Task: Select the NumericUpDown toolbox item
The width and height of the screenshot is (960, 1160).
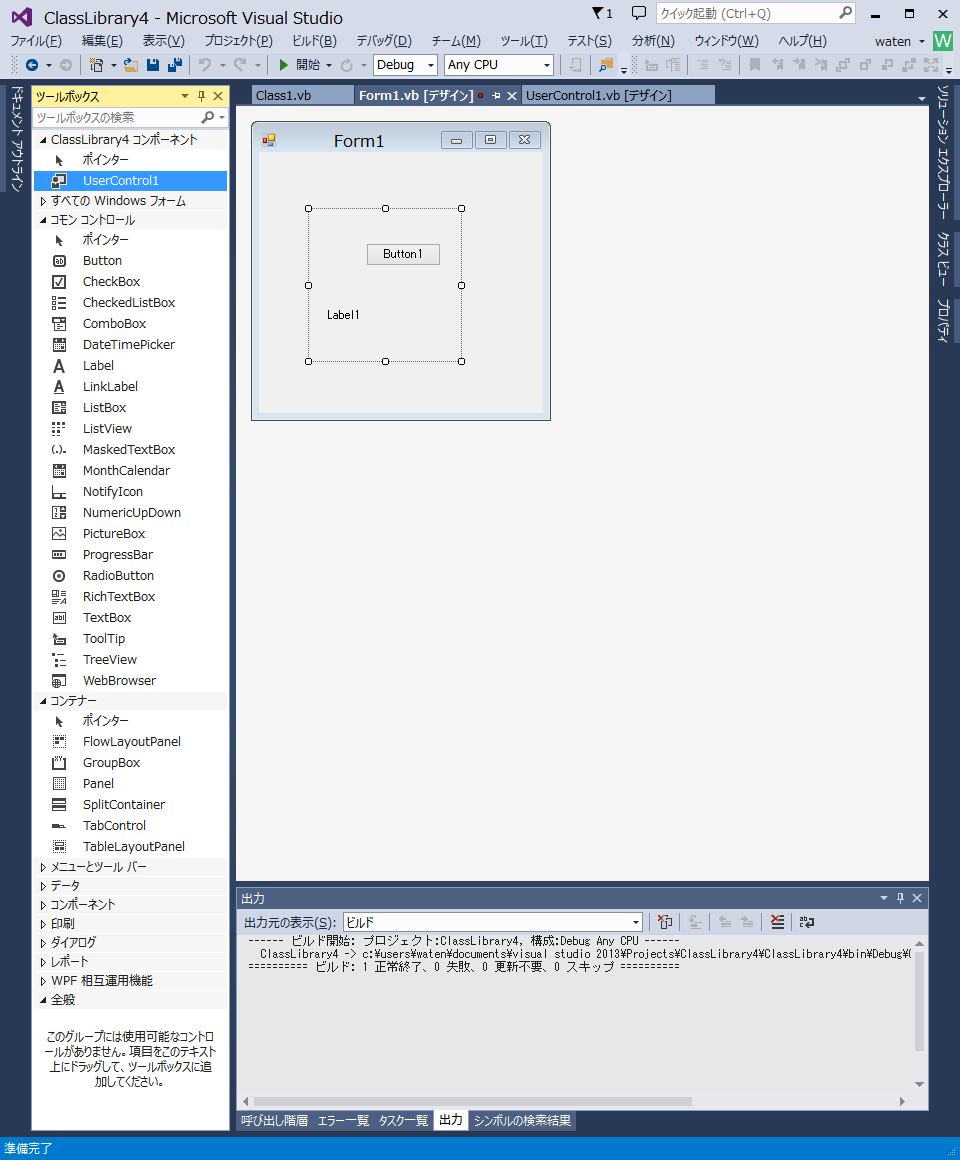Action: (x=130, y=513)
